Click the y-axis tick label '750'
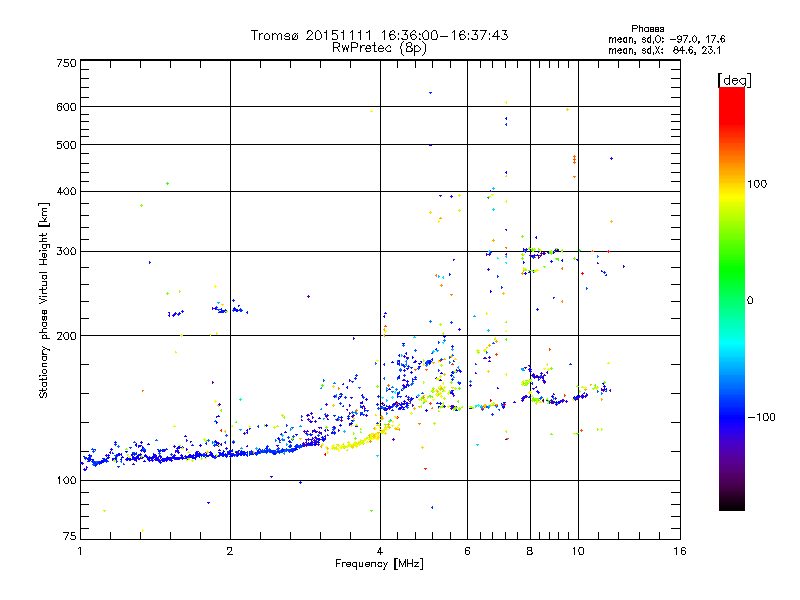 [66, 63]
